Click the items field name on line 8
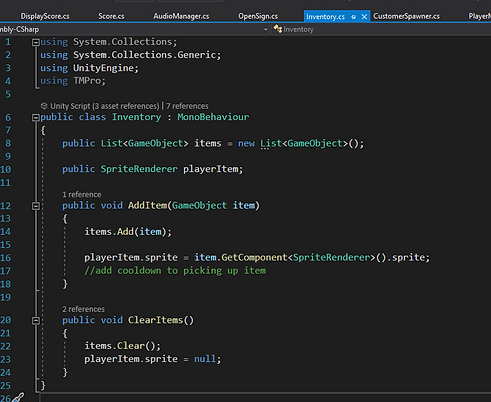The height and width of the screenshot is (402, 491). pos(208,143)
